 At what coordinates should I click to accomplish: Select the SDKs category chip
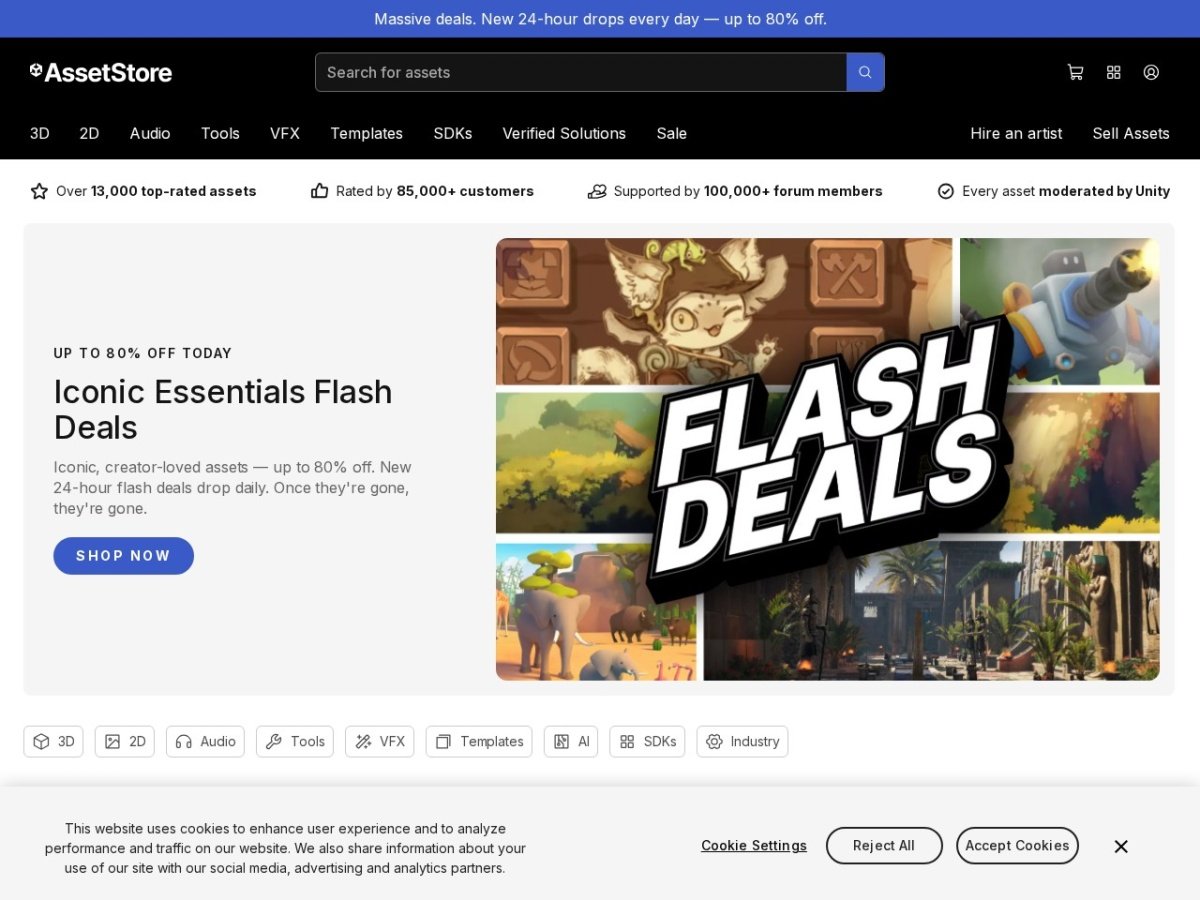pyautogui.click(x=647, y=741)
